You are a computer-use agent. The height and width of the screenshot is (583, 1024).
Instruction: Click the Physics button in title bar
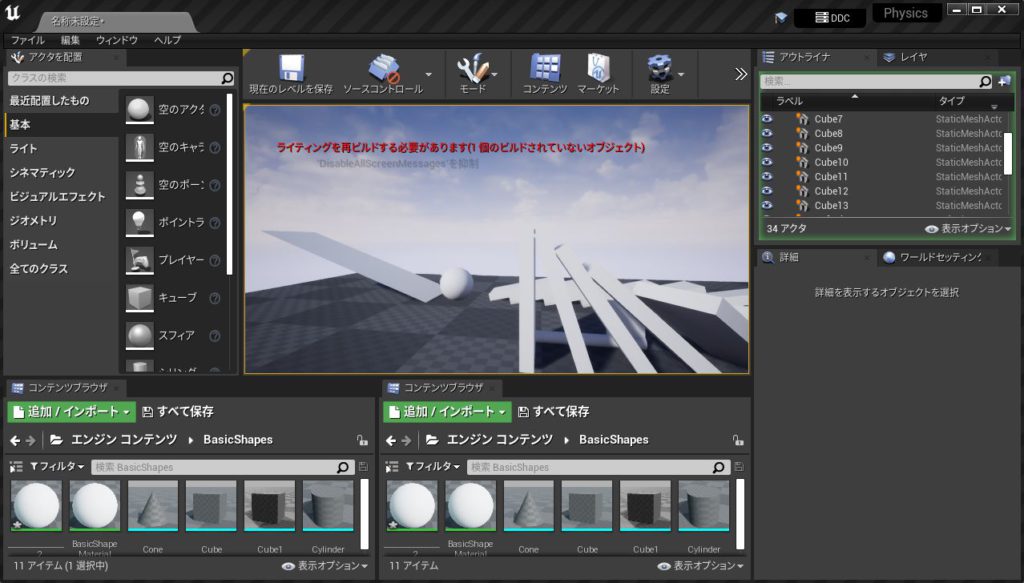[x=906, y=13]
